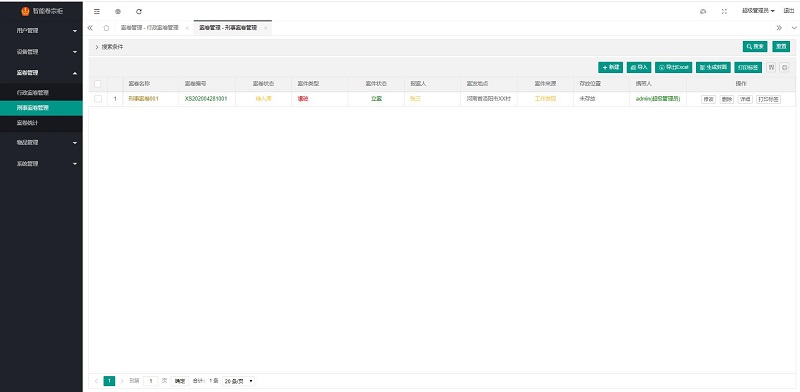Viewport: 800px width, 392px height.
Task: Check the row checkbox for XS202004281001
Action: point(98,99)
